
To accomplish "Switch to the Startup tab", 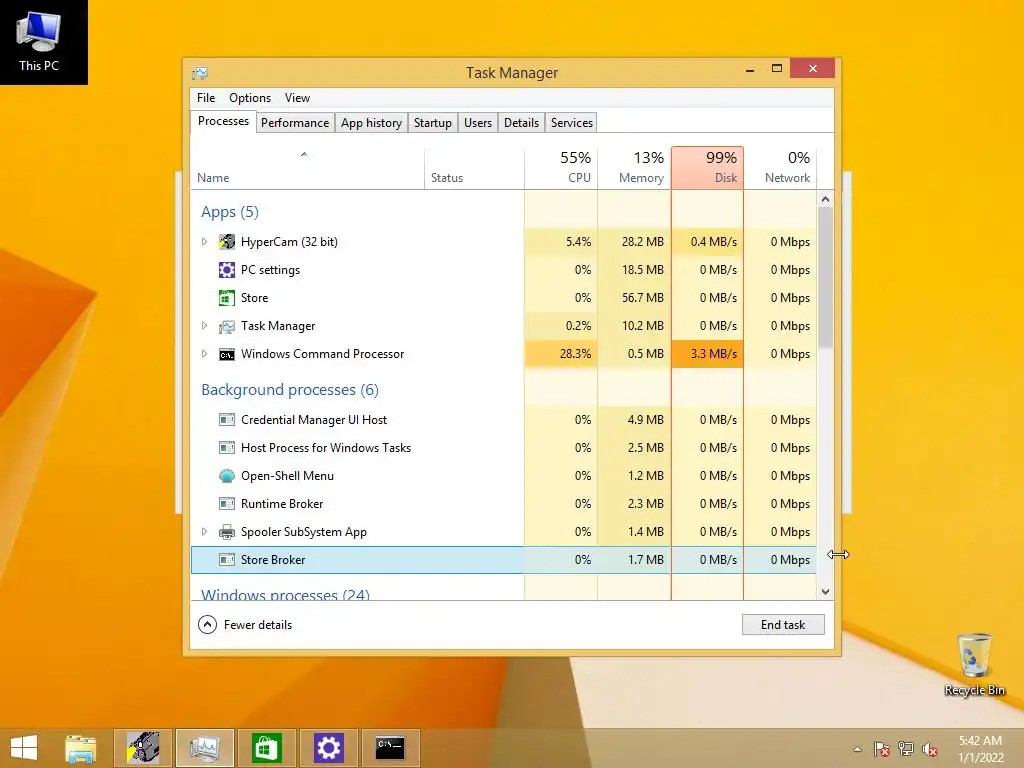I will [432, 123].
